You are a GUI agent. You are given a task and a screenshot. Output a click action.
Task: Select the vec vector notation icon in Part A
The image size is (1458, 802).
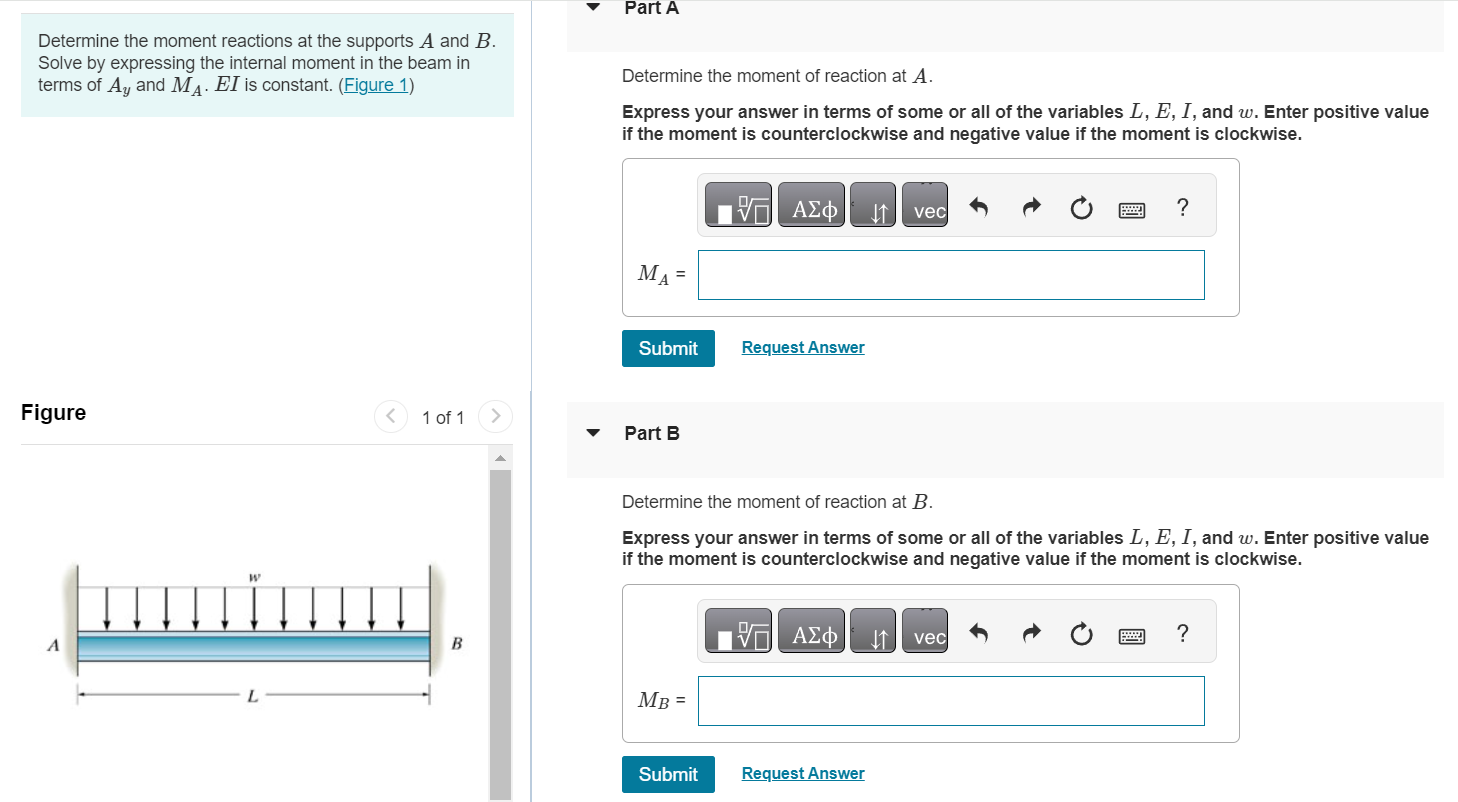point(924,204)
